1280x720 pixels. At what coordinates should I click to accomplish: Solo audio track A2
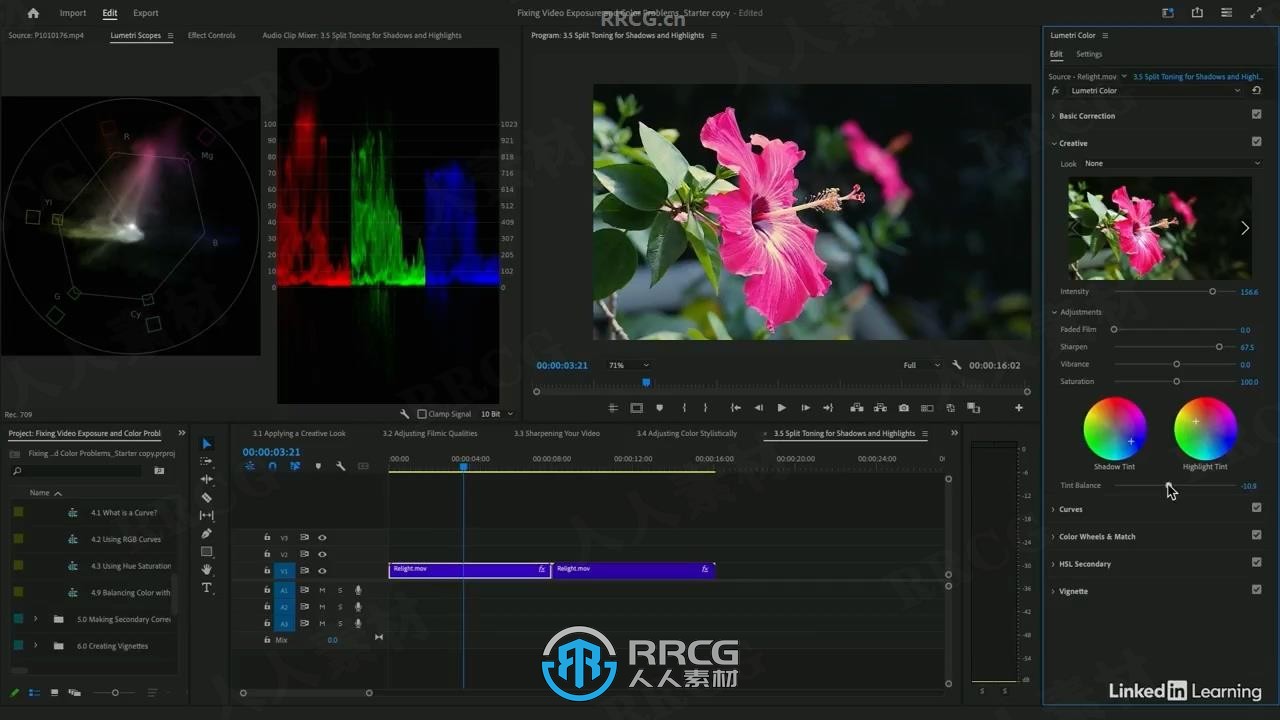click(x=340, y=607)
